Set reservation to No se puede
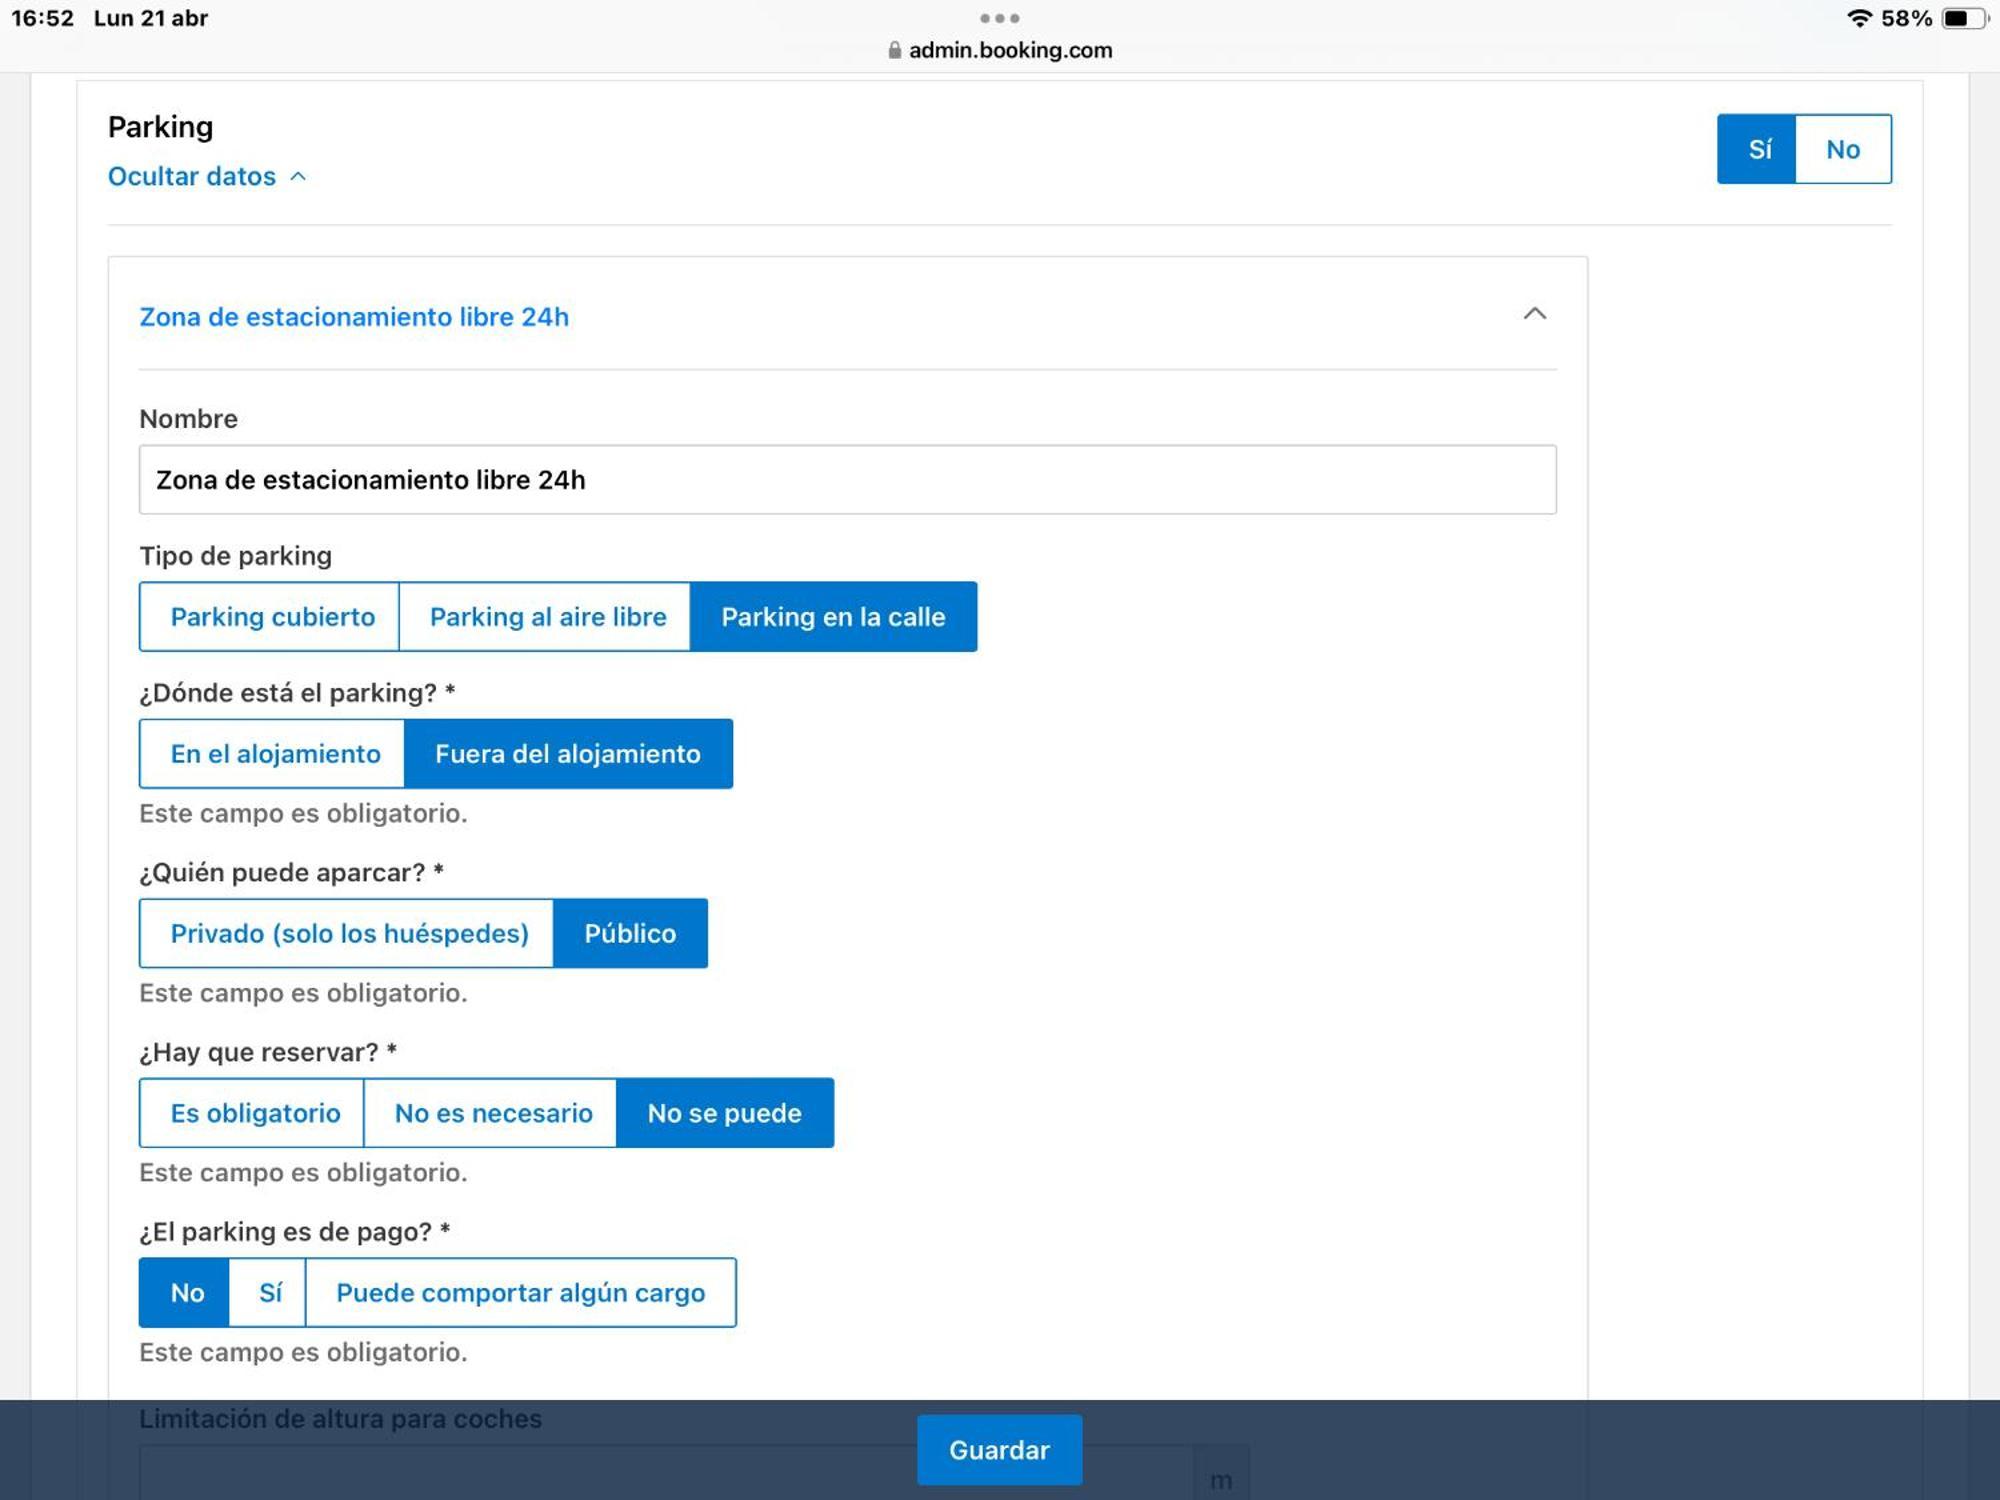The width and height of the screenshot is (2000, 1500). tap(725, 1113)
